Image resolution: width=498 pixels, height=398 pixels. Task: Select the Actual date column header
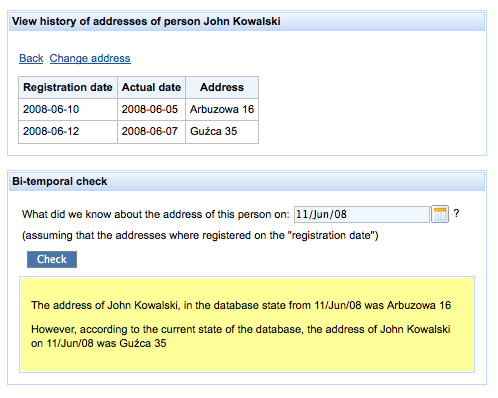point(151,87)
